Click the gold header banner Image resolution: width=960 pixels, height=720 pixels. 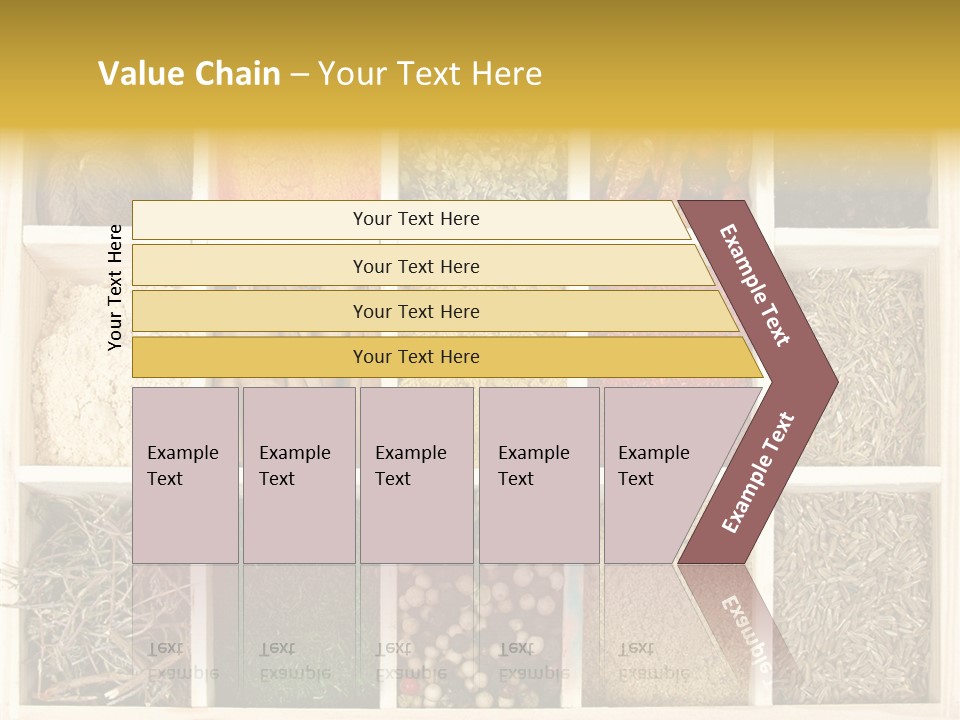click(480, 64)
